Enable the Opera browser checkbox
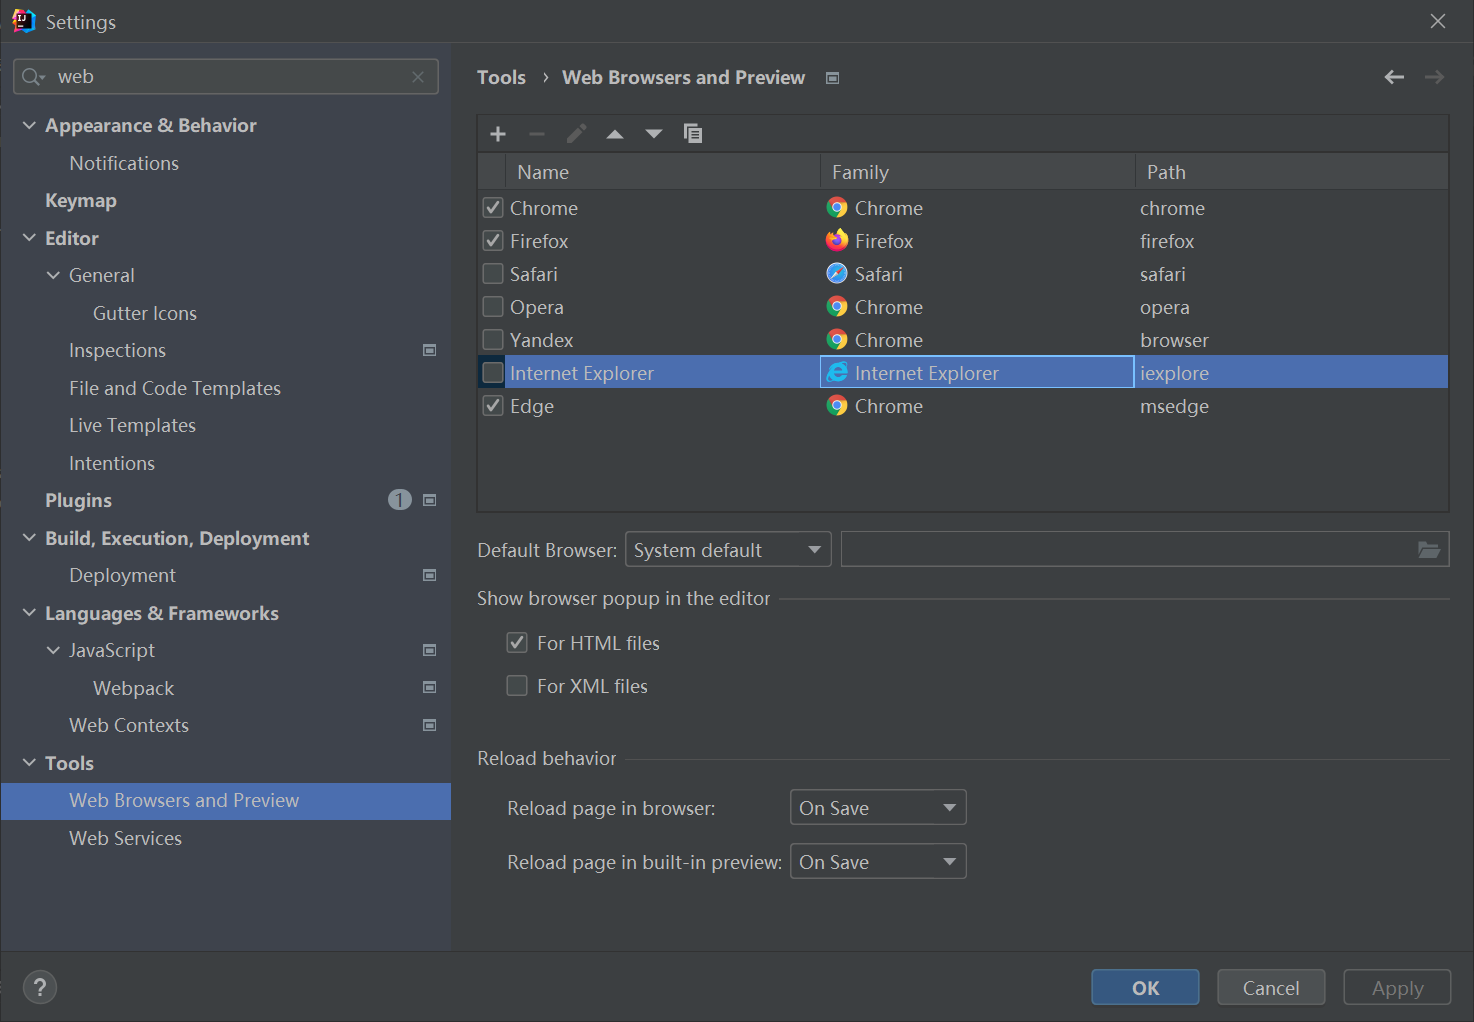Screen dimensions: 1474x1022 493,307
